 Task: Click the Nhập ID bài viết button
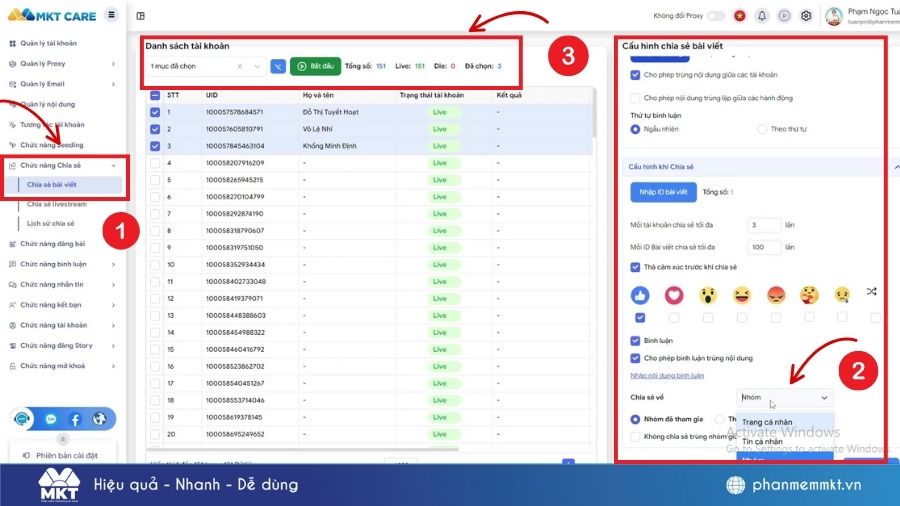coord(663,192)
